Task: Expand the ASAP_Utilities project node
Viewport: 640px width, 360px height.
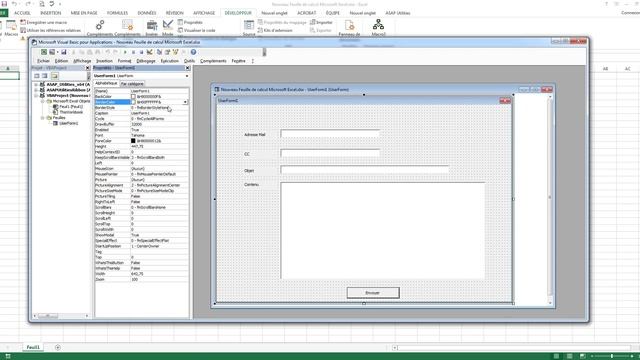Action: (x=36, y=84)
